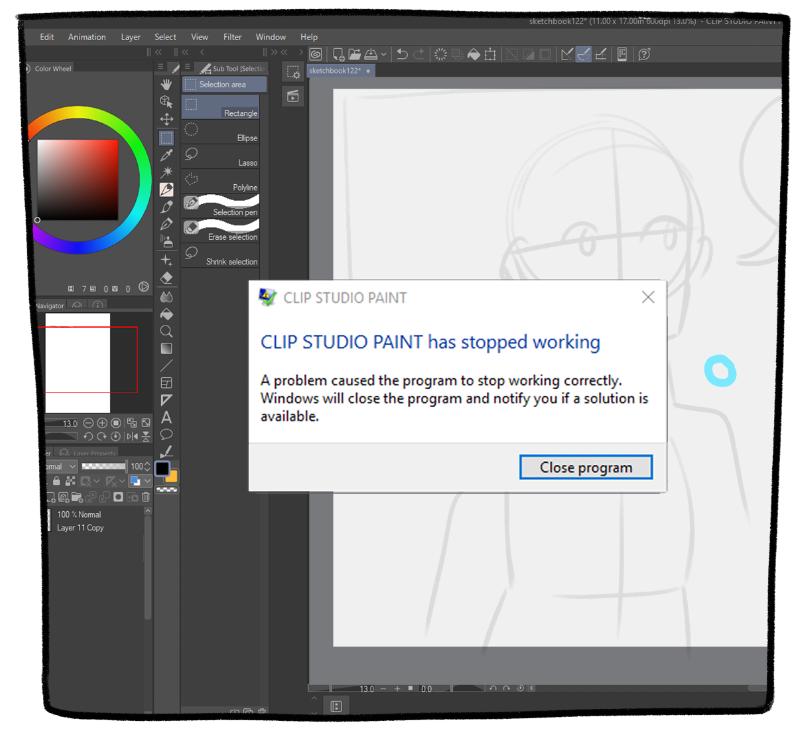Screen dimensions: 800x734
Task: Open Edit menu
Action: [46, 37]
